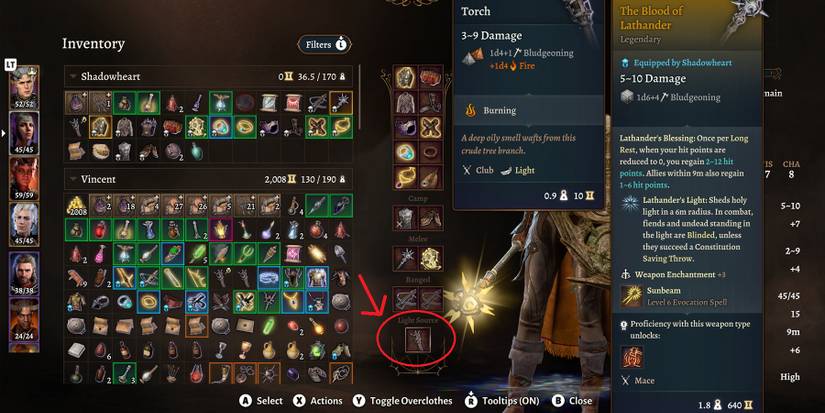This screenshot has height=413, width=825.
Task: Choose the ranged crossbow equipment slot
Action: 405,299
